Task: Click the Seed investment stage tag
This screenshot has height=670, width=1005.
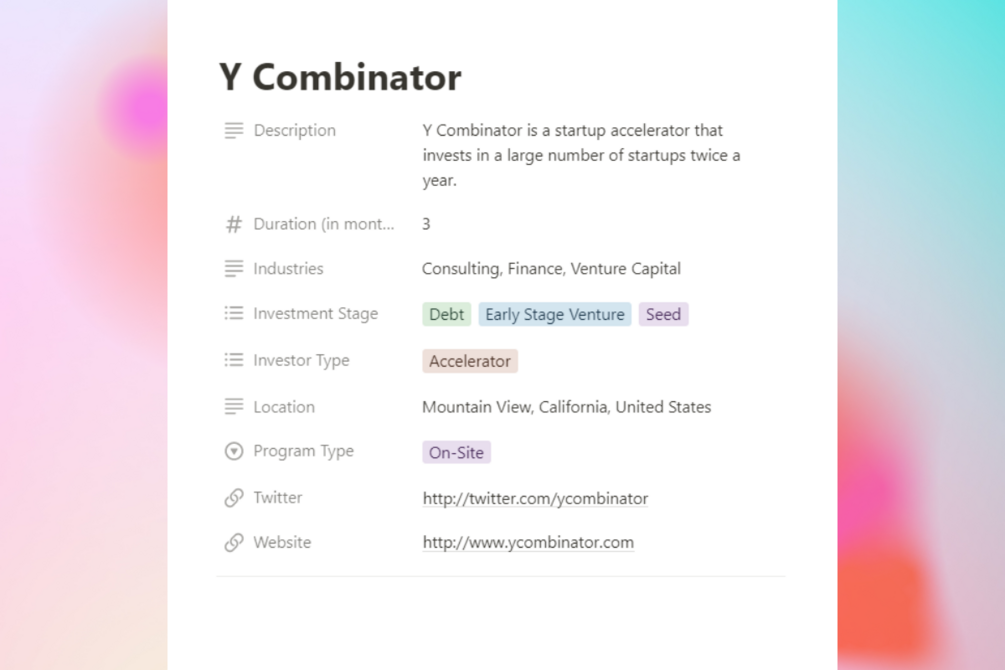Action: (x=663, y=315)
